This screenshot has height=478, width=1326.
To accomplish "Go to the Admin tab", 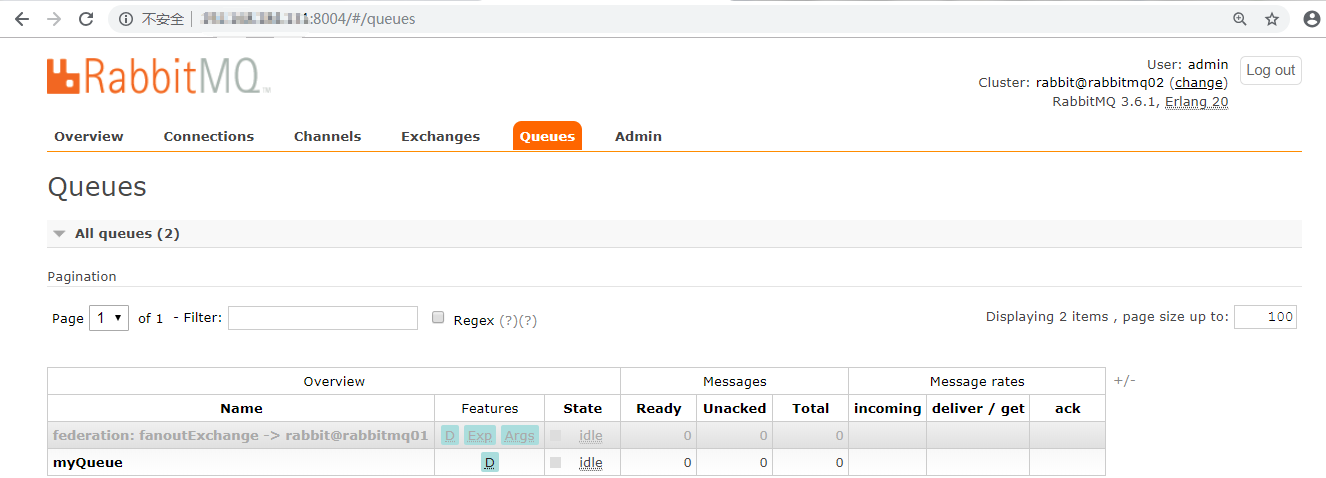I will [x=638, y=136].
